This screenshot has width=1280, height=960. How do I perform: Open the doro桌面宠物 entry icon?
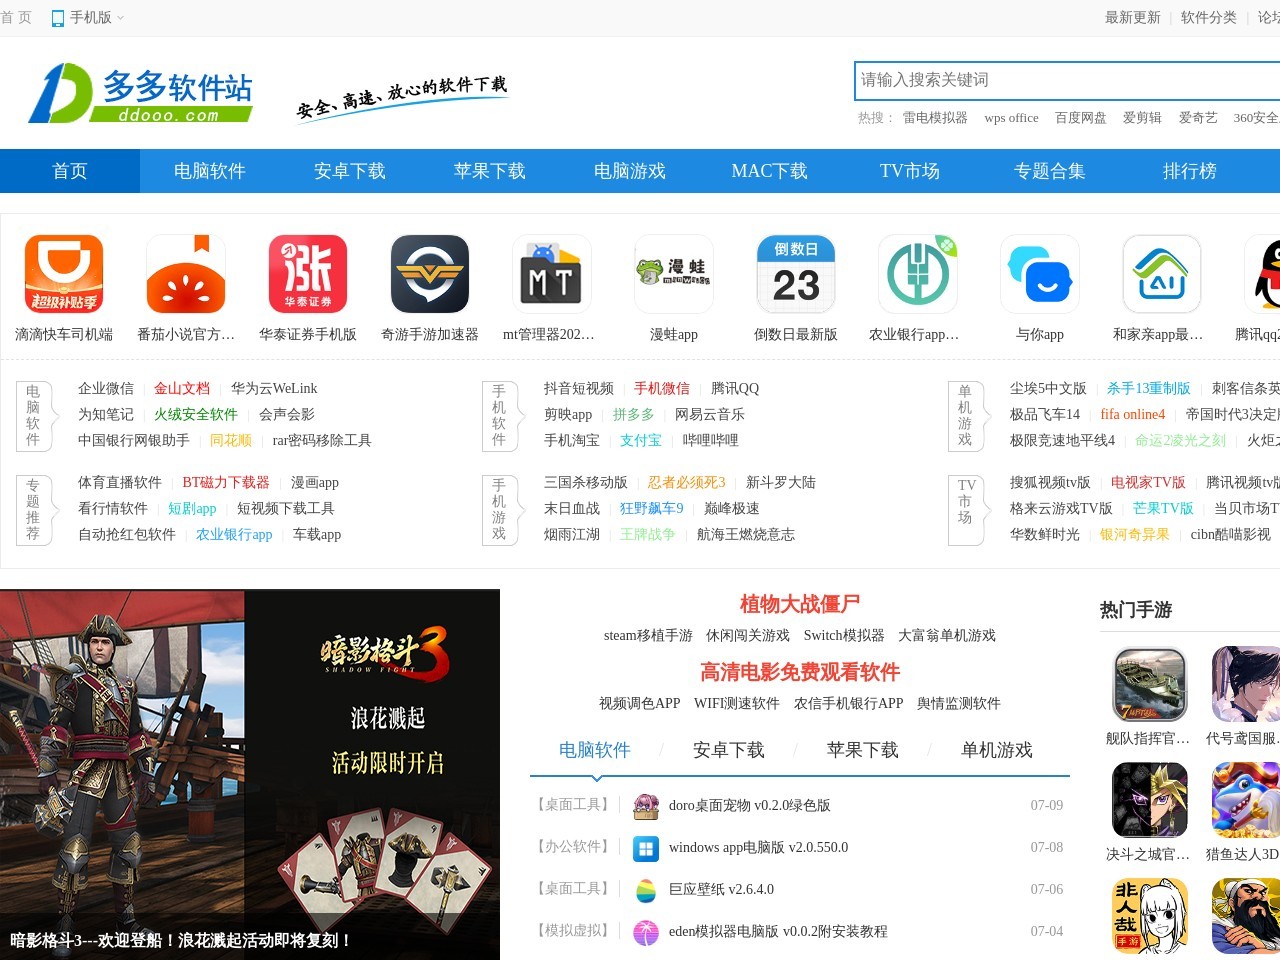tap(647, 805)
